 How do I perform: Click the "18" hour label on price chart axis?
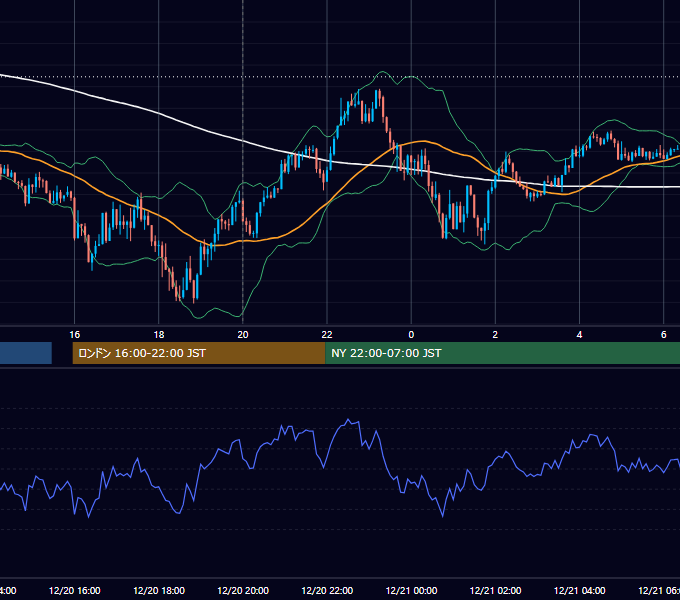point(159,335)
